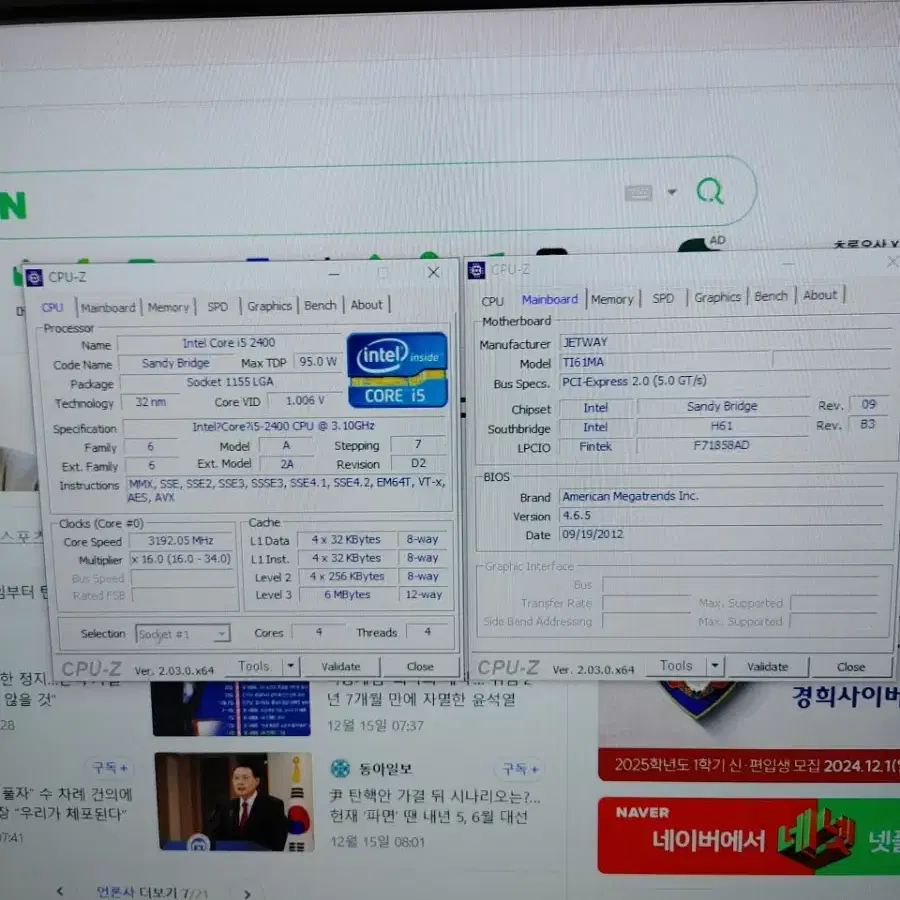Go to next press page with right arrow
This screenshot has height=900, width=900.
(247, 894)
